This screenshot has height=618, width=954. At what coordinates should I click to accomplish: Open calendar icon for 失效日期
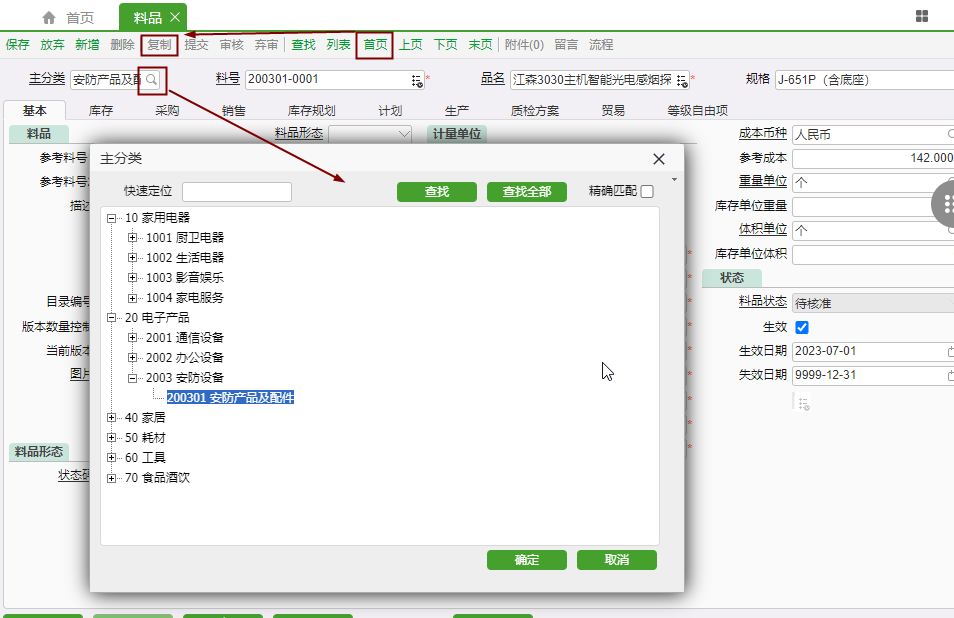click(x=950, y=376)
